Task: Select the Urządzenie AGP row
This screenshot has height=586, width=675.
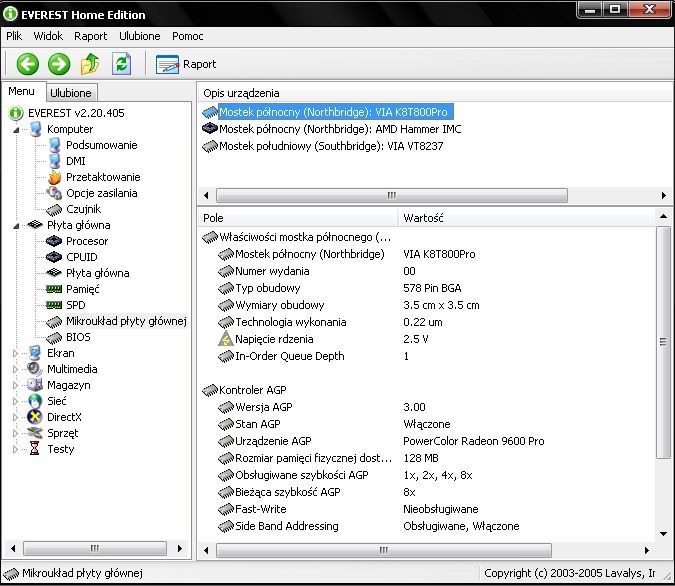Action: coord(426,441)
